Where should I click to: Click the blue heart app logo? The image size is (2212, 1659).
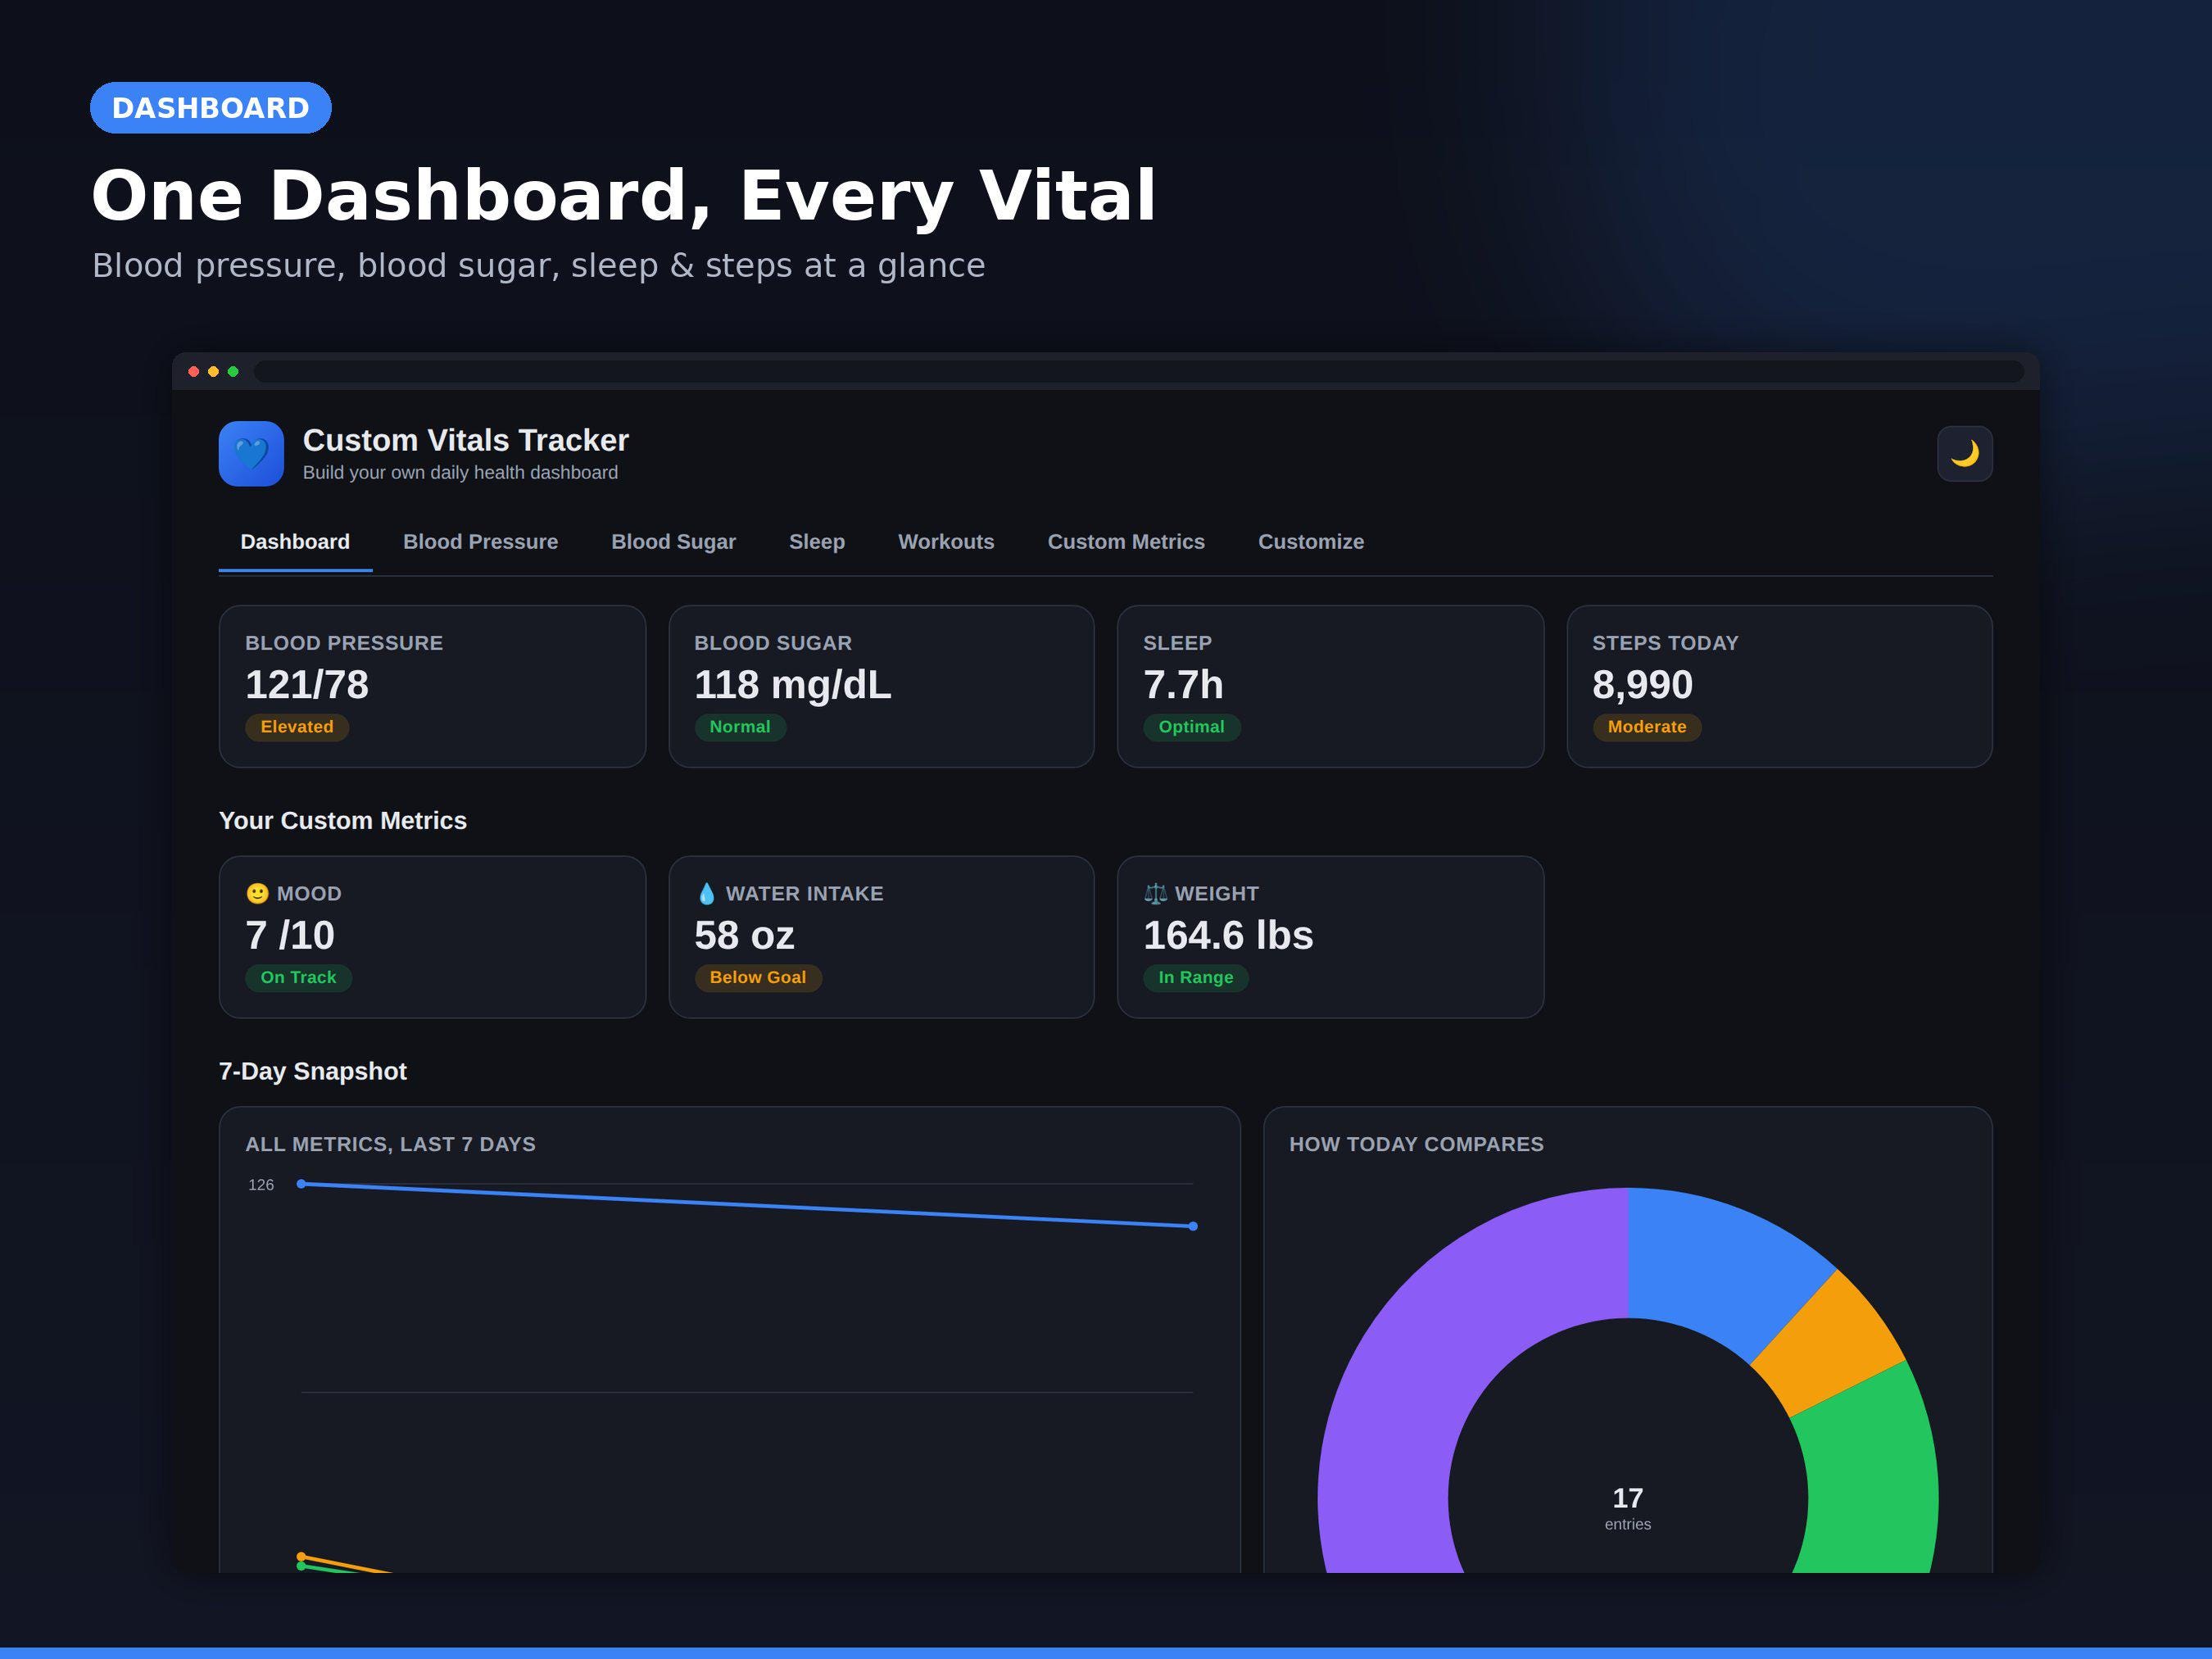[x=251, y=454]
